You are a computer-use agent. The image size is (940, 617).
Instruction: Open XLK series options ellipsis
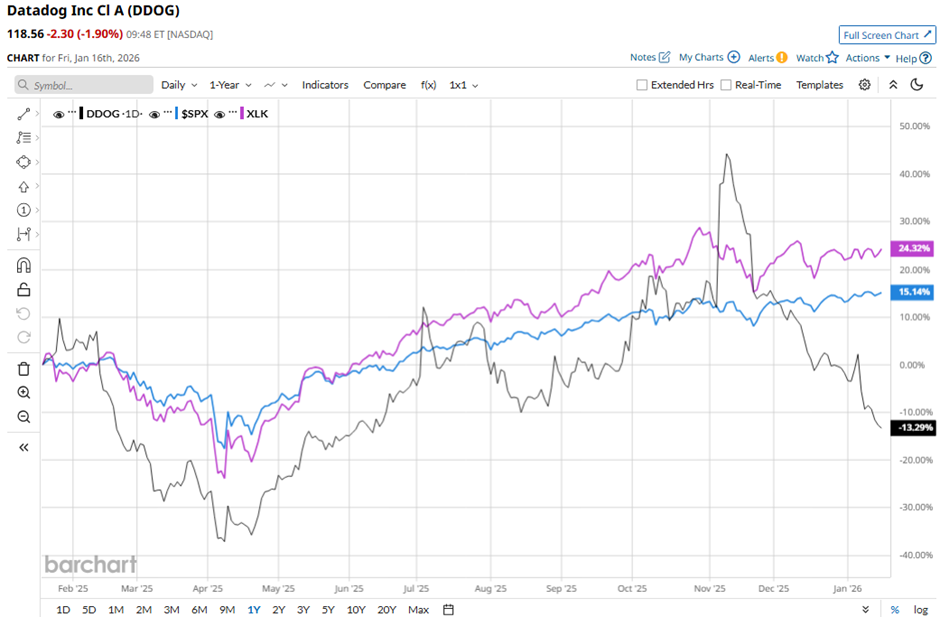point(233,112)
